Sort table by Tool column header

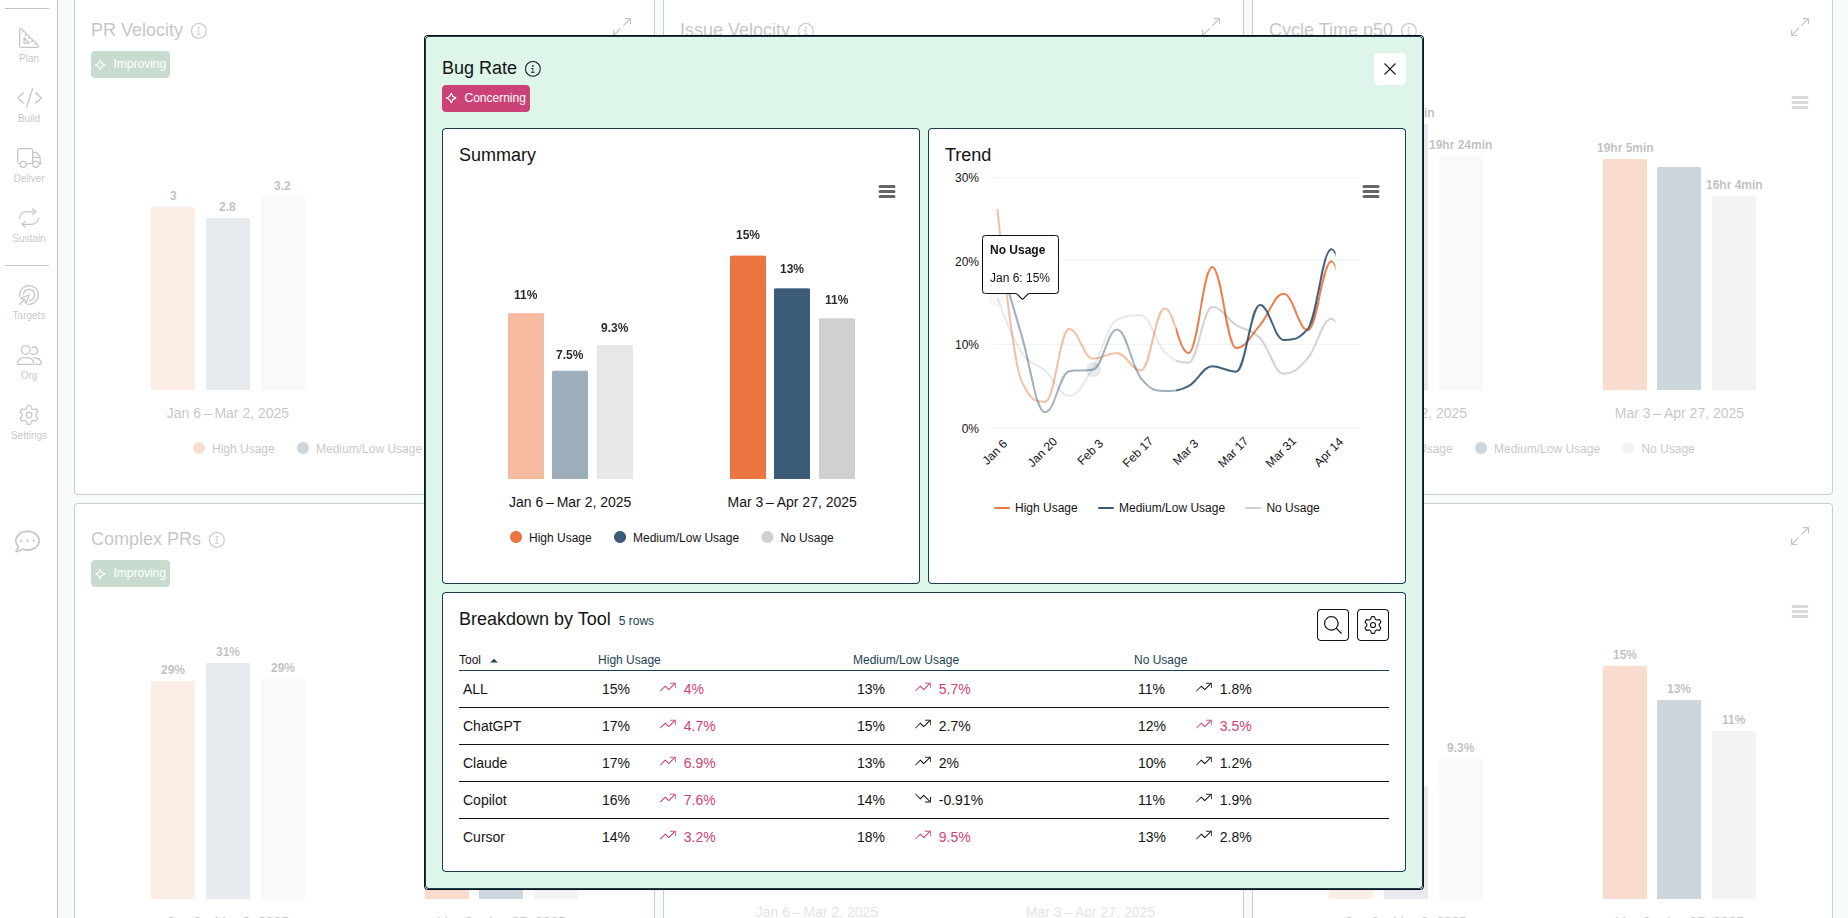coord(471,660)
